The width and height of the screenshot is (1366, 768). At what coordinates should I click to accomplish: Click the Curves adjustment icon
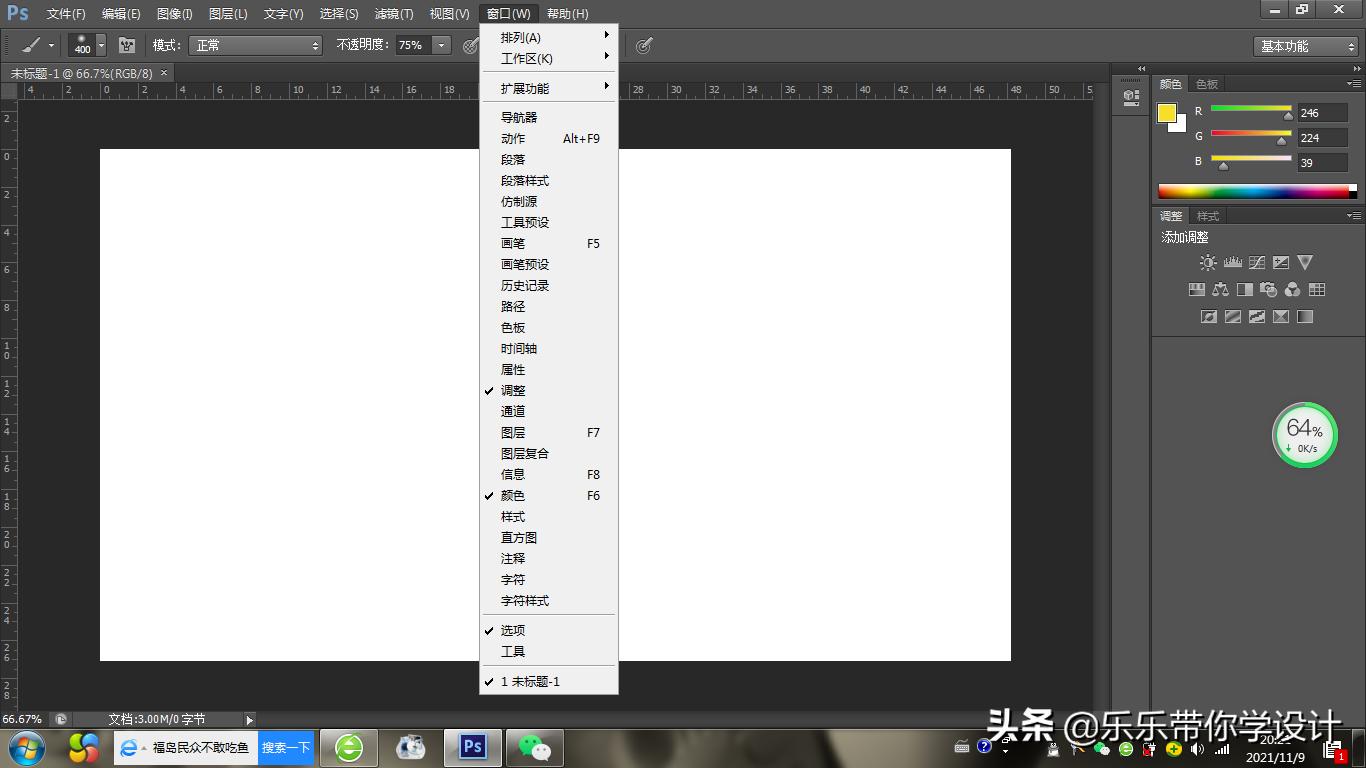1257,263
